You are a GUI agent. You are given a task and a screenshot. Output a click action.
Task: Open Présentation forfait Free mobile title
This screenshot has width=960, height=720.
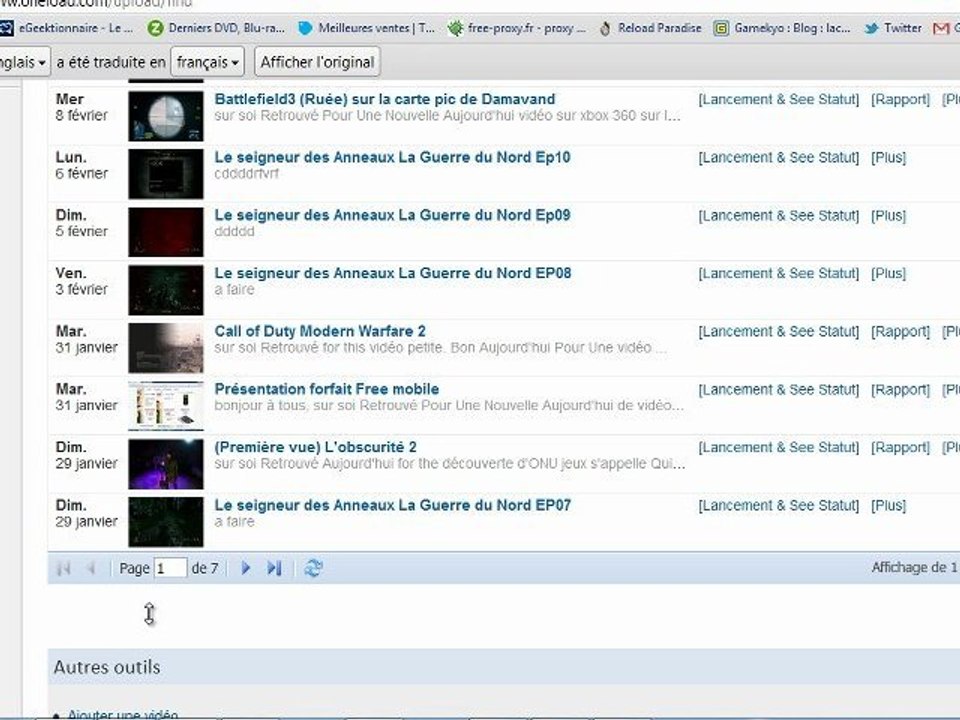pyautogui.click(x=326, y=389)
